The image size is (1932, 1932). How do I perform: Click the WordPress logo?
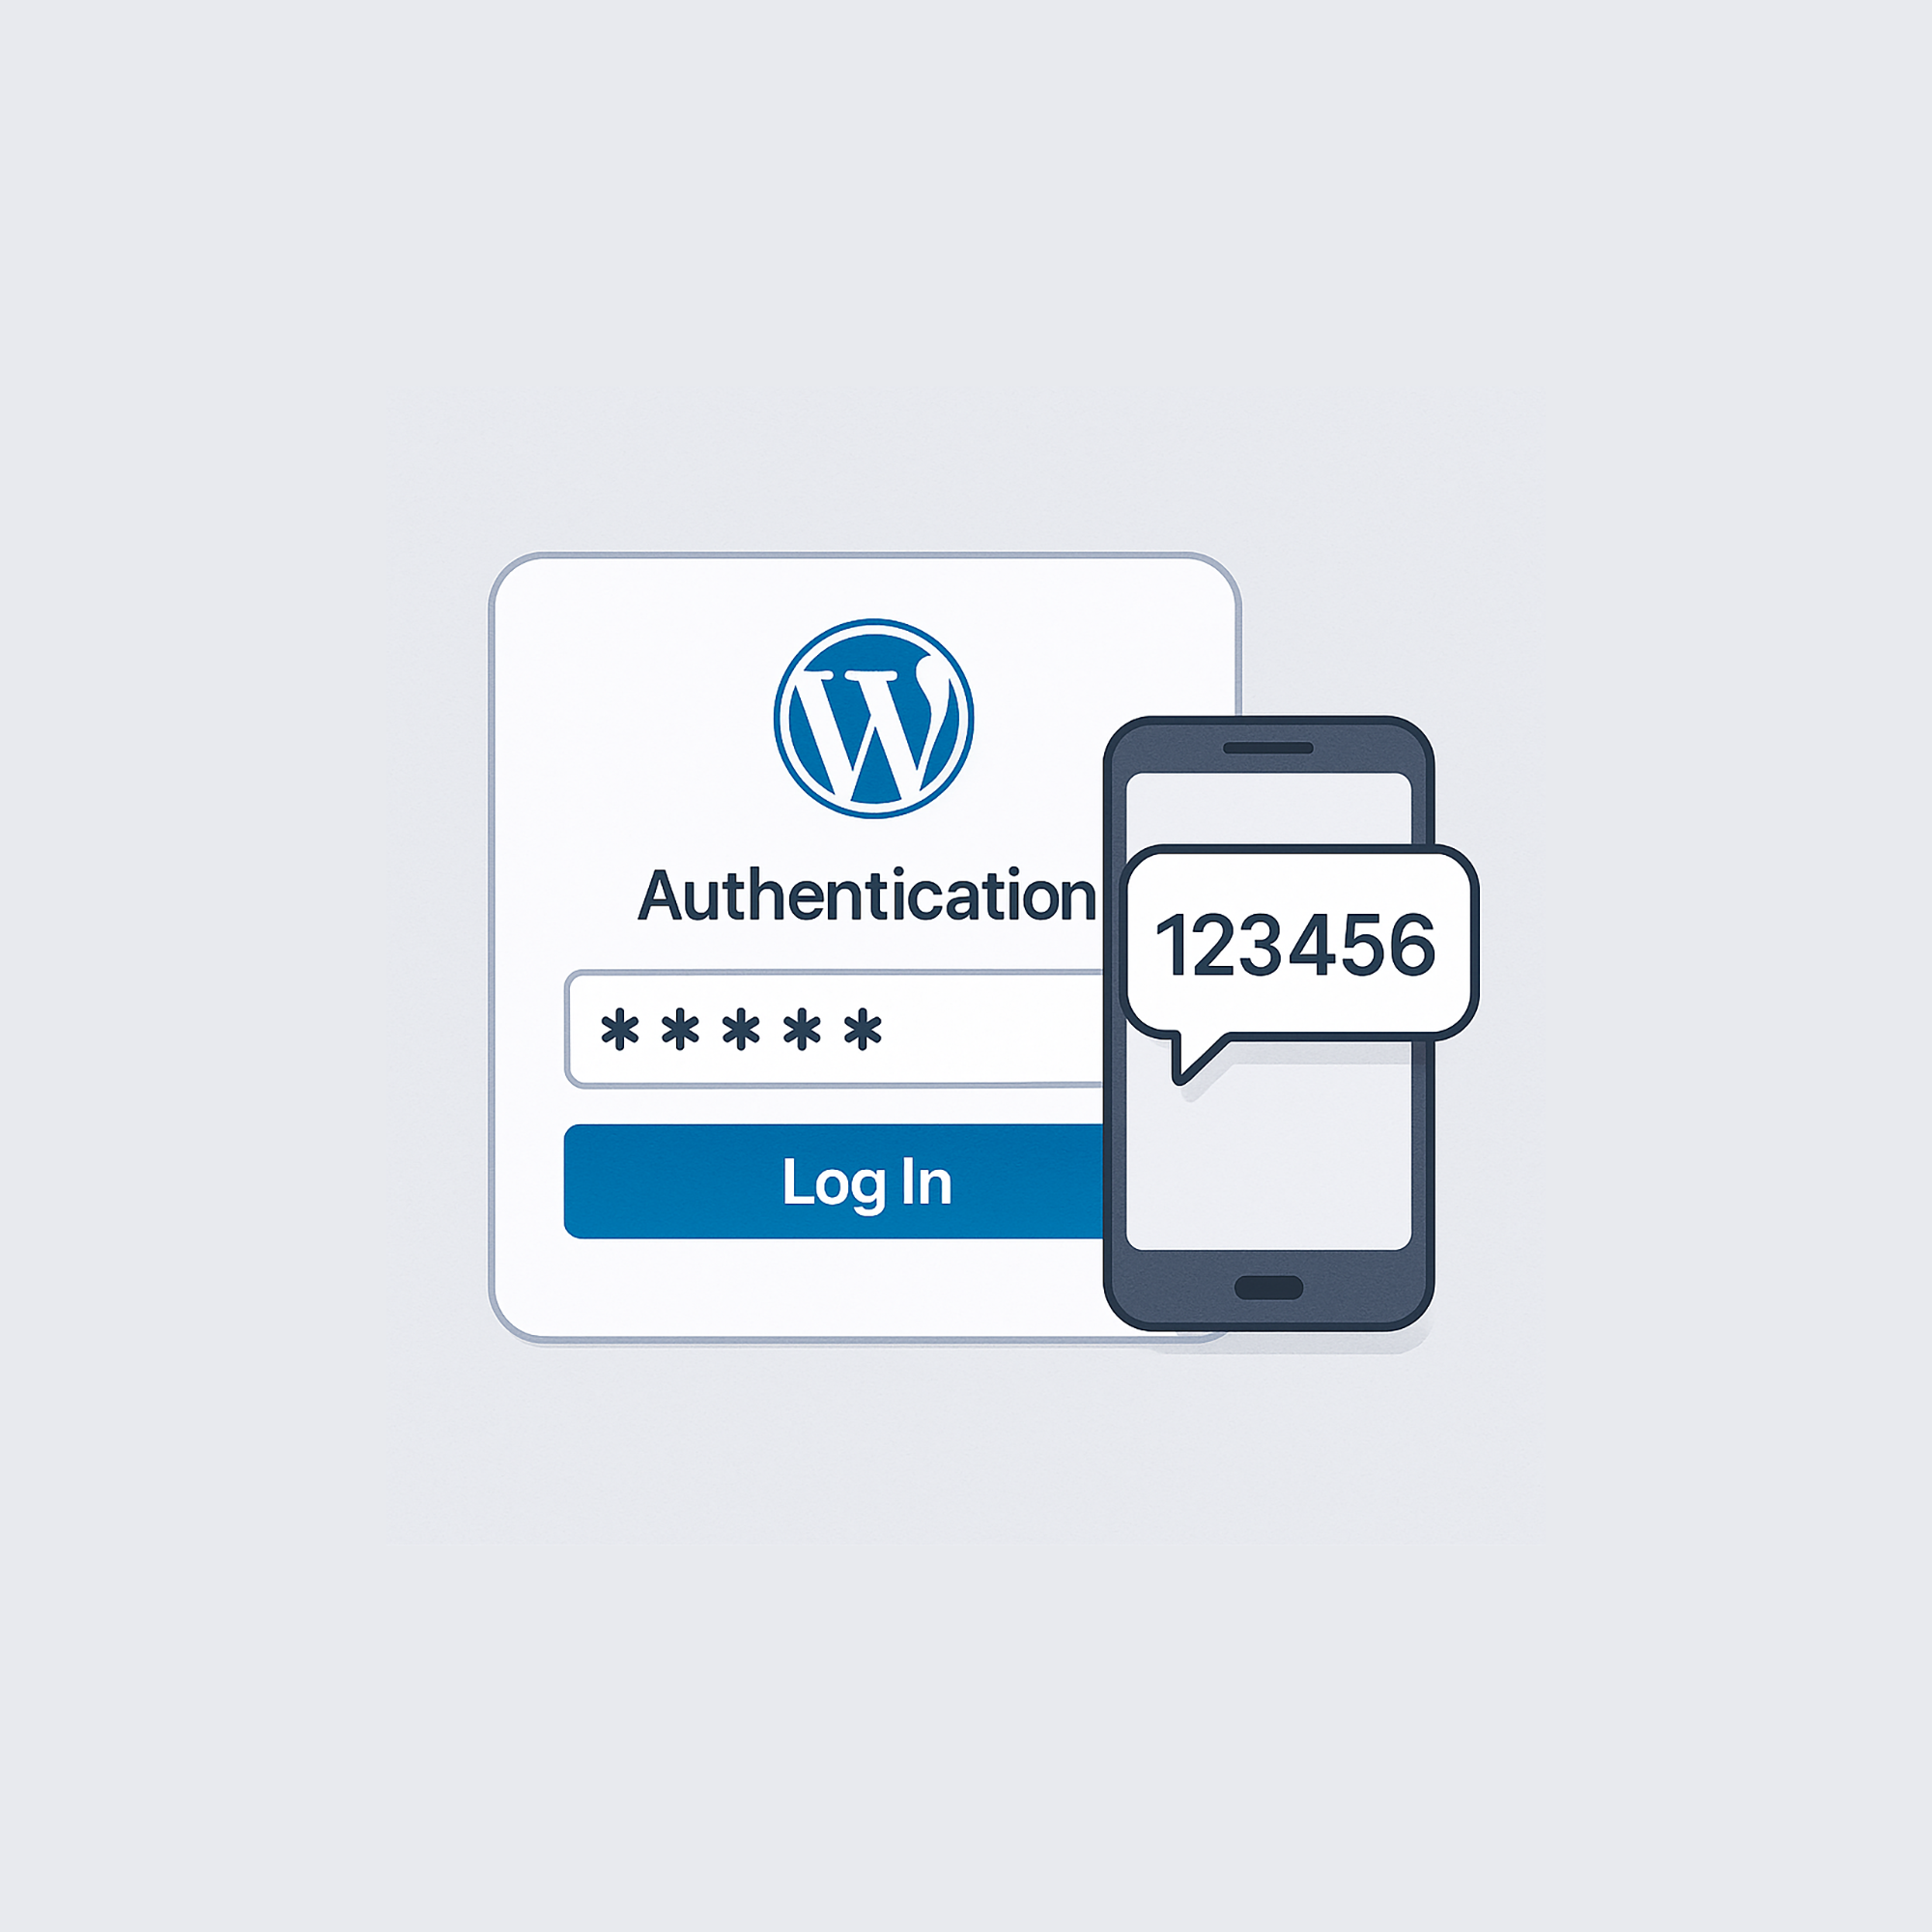coord(873,718)
